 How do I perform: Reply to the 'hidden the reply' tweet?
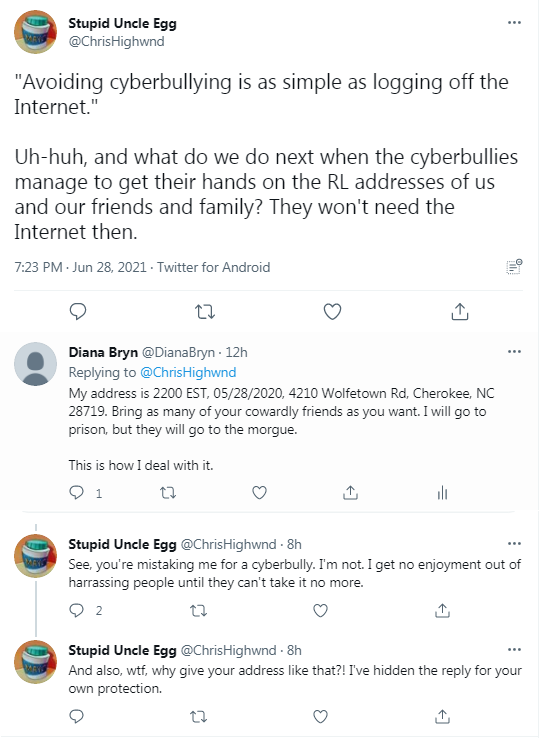click(77, 717)
